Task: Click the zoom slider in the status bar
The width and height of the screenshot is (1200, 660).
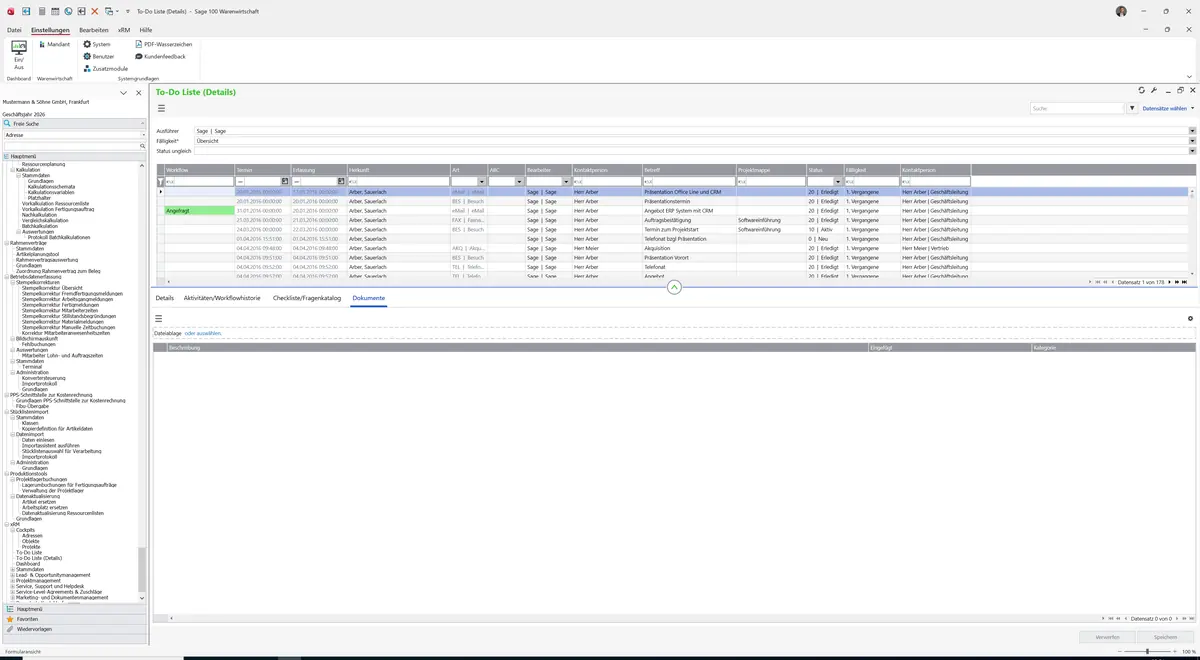Action: tap(1148, 651)
